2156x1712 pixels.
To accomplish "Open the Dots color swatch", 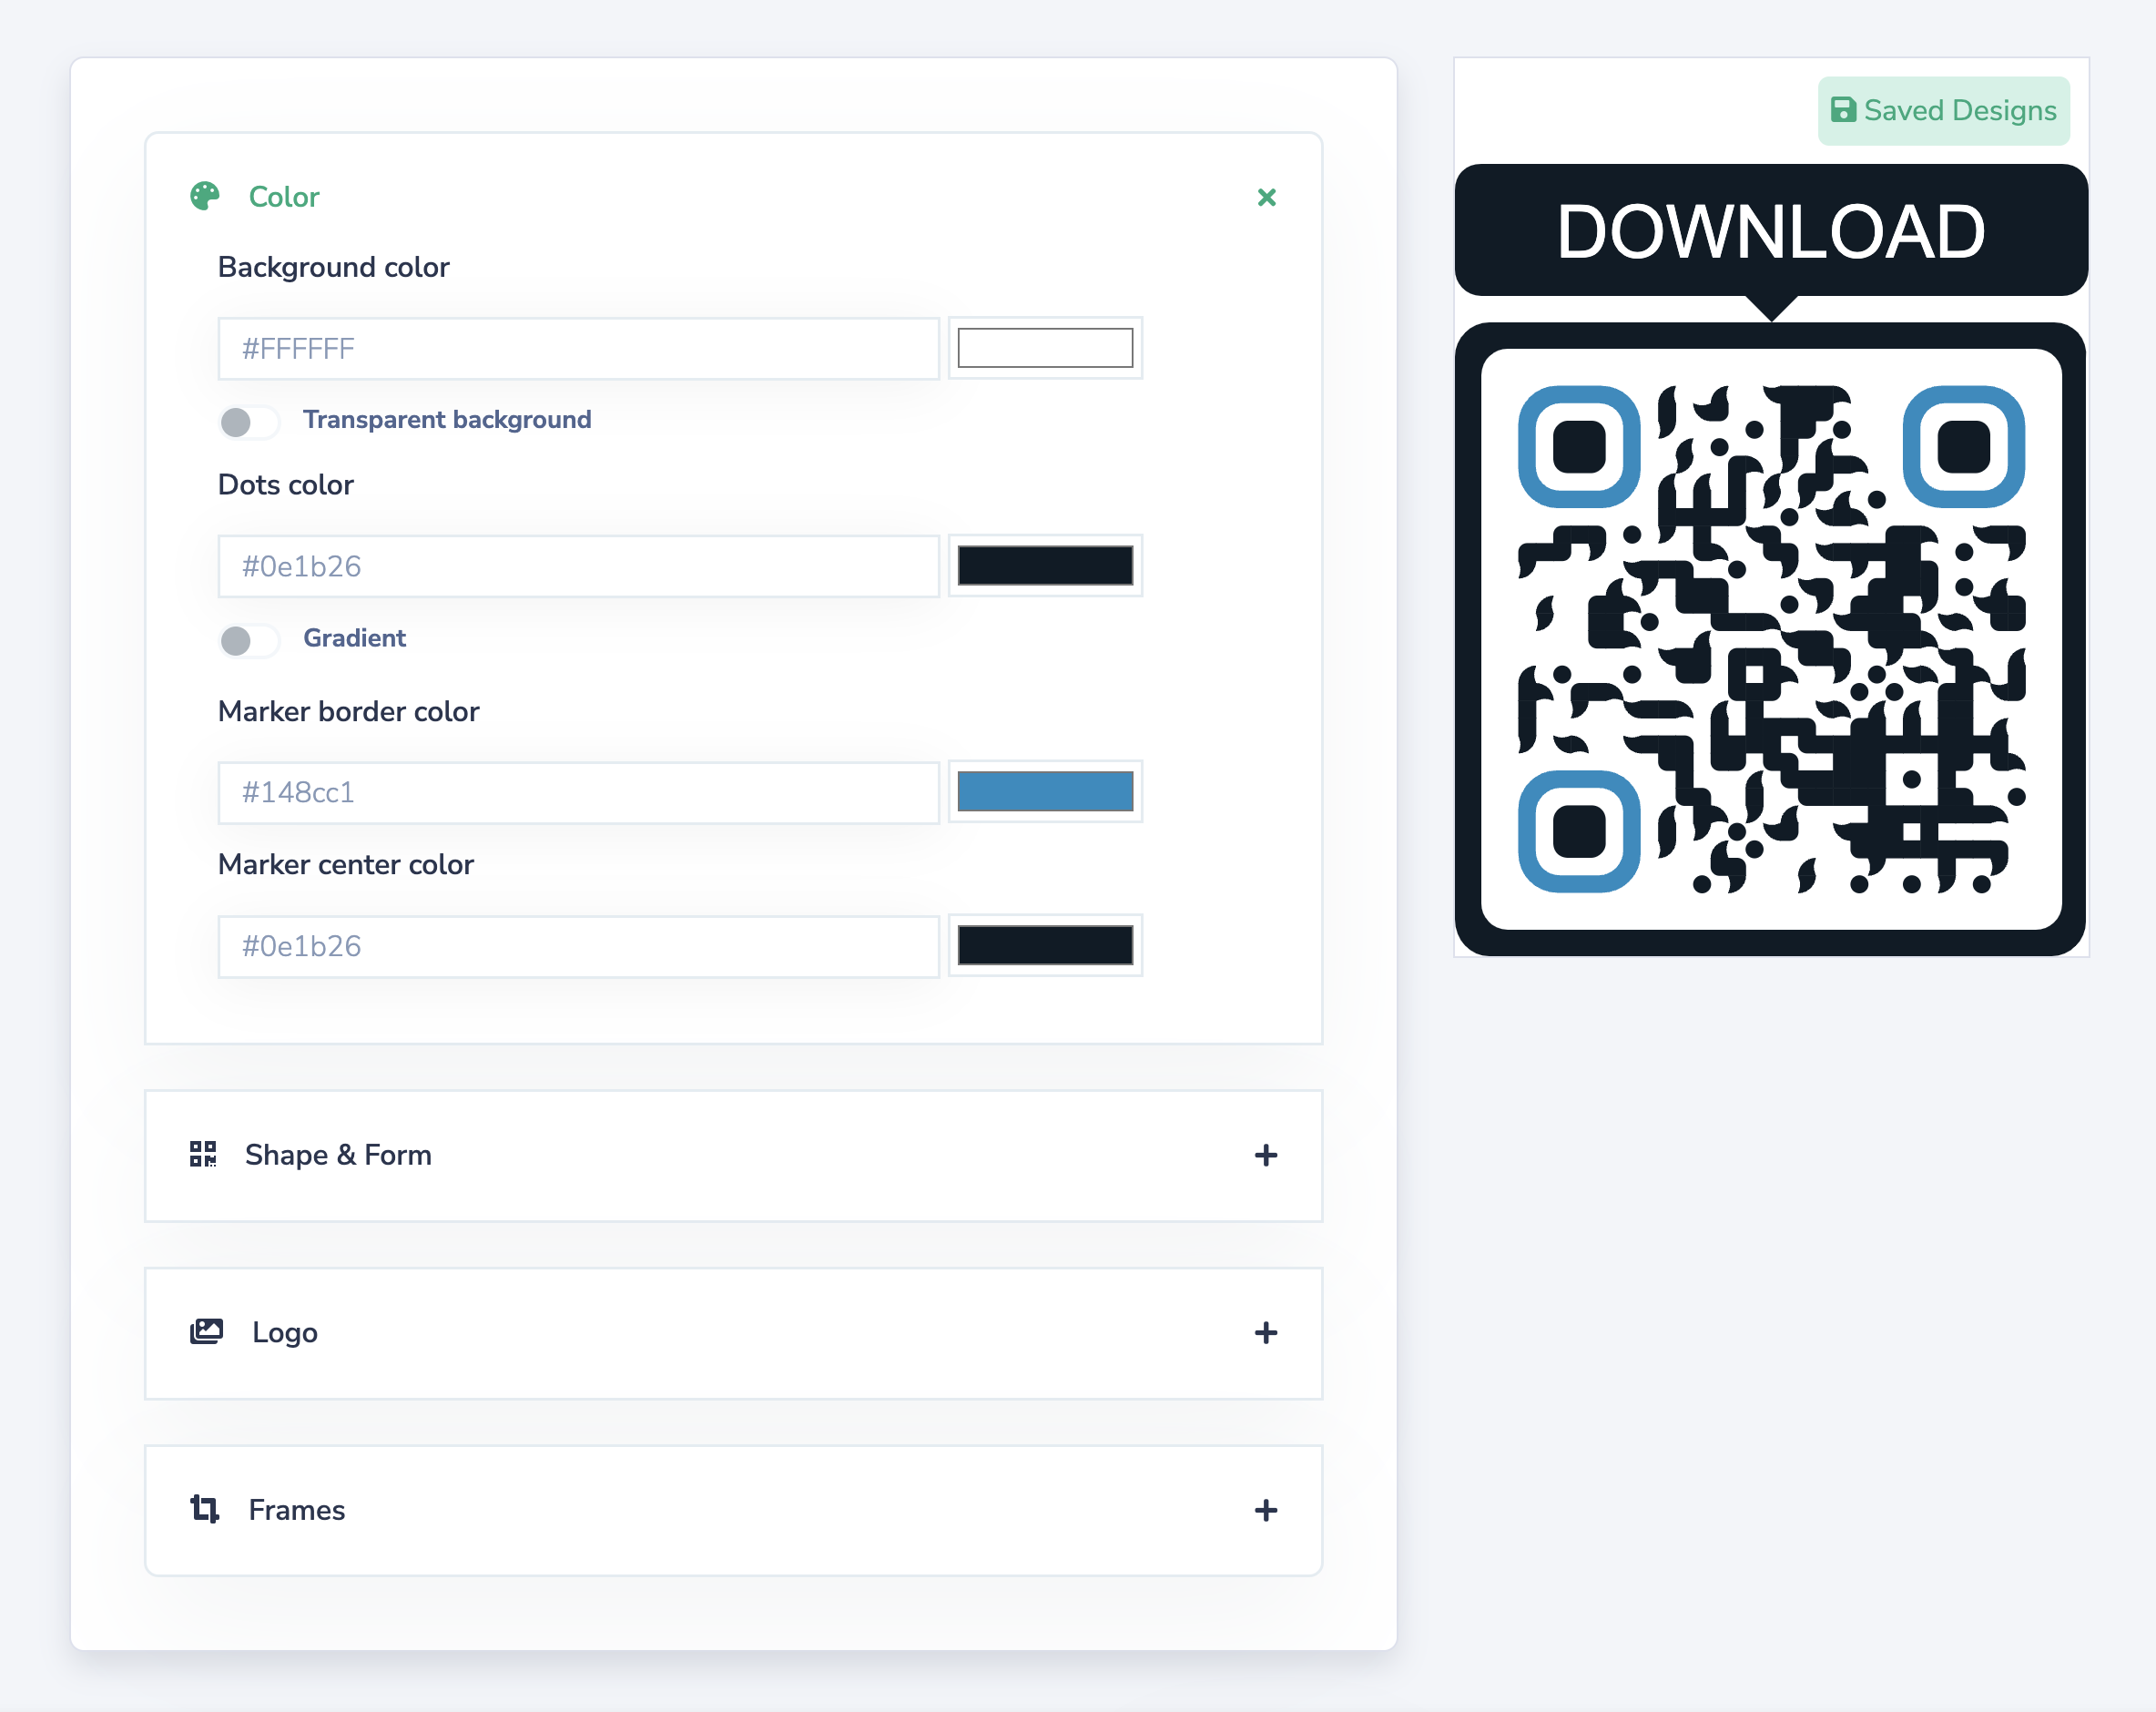I will [1045, 565].
